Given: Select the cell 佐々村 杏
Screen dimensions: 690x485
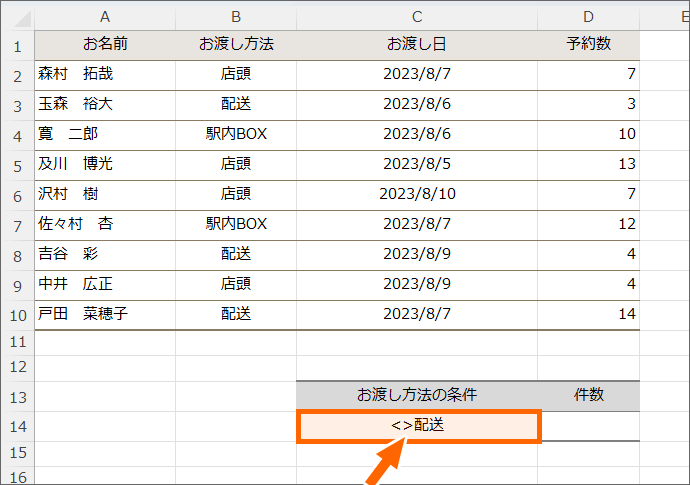Looking at the screenshot, I should point(105,225).
